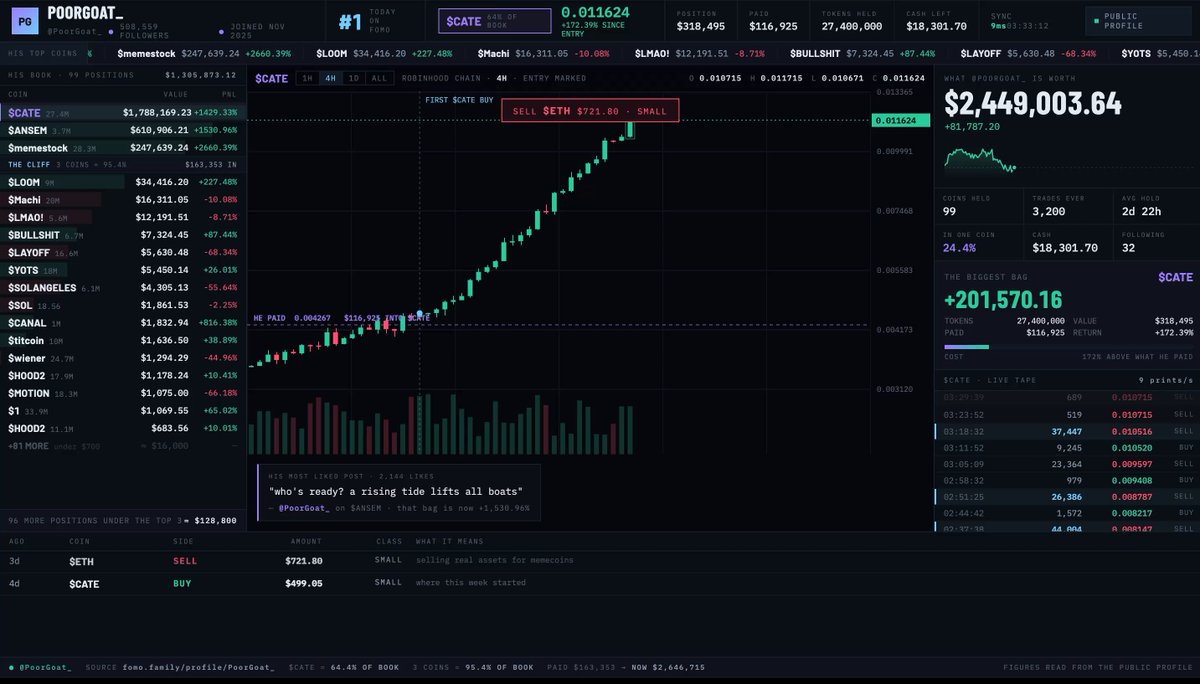
Task: Switch the chart to the 1H timeframe
Action: [x=308, y=78]
